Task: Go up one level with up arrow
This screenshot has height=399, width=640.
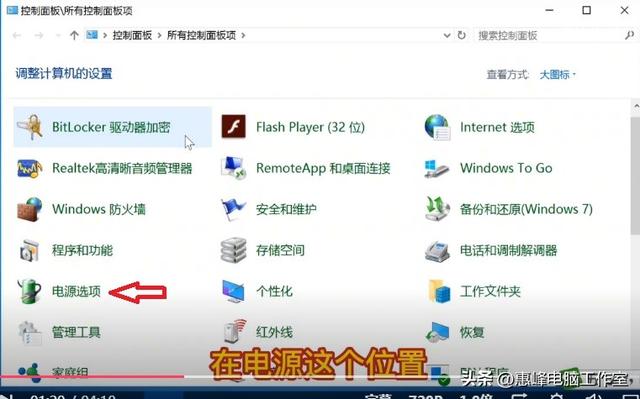Action: (x=74, y=35)
